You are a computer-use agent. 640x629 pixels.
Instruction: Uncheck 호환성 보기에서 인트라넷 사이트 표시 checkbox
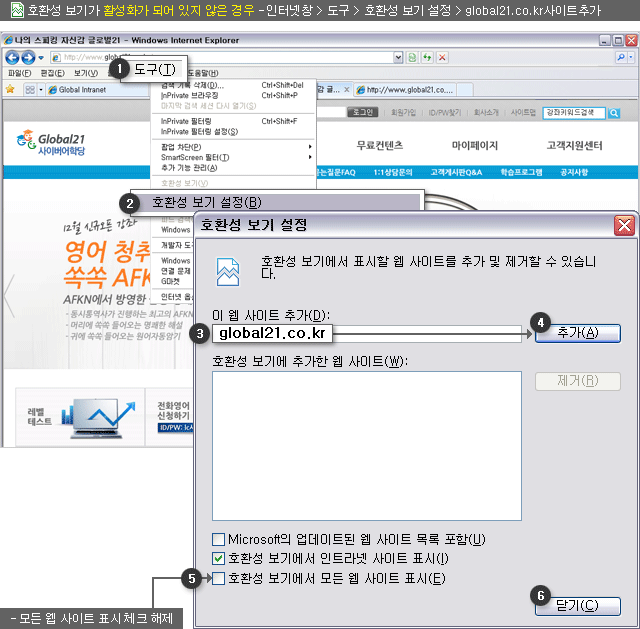click(x=219, y=559)
